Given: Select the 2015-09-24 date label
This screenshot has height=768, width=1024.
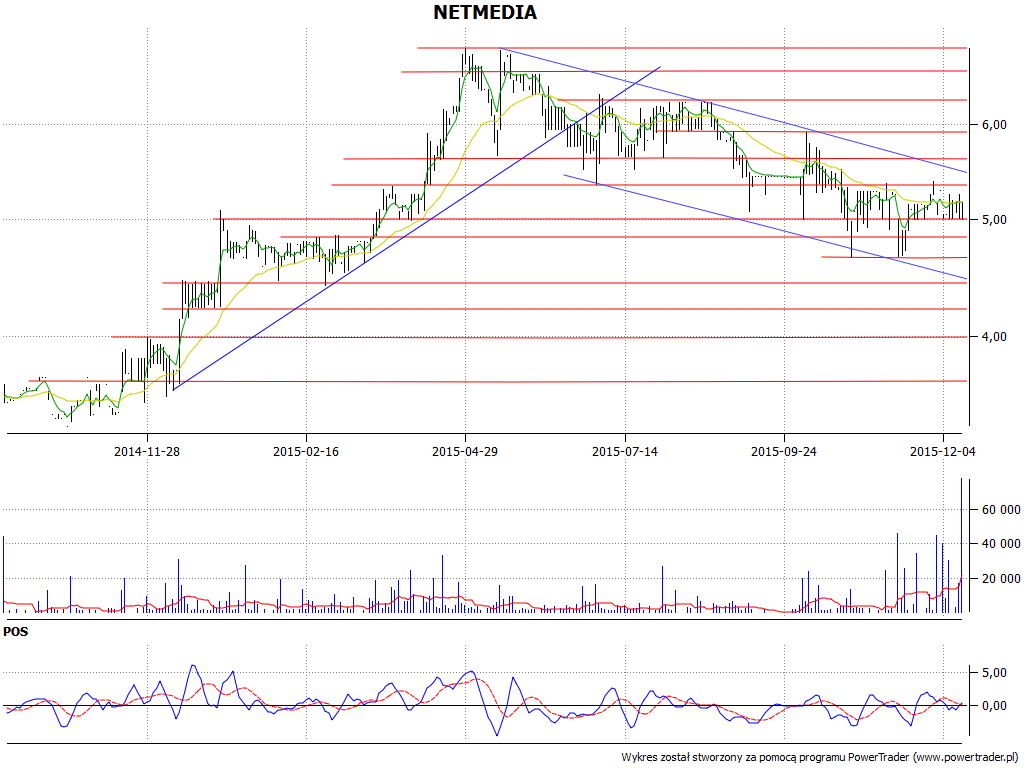Looking at the screenshot, I should click(784, 451).
